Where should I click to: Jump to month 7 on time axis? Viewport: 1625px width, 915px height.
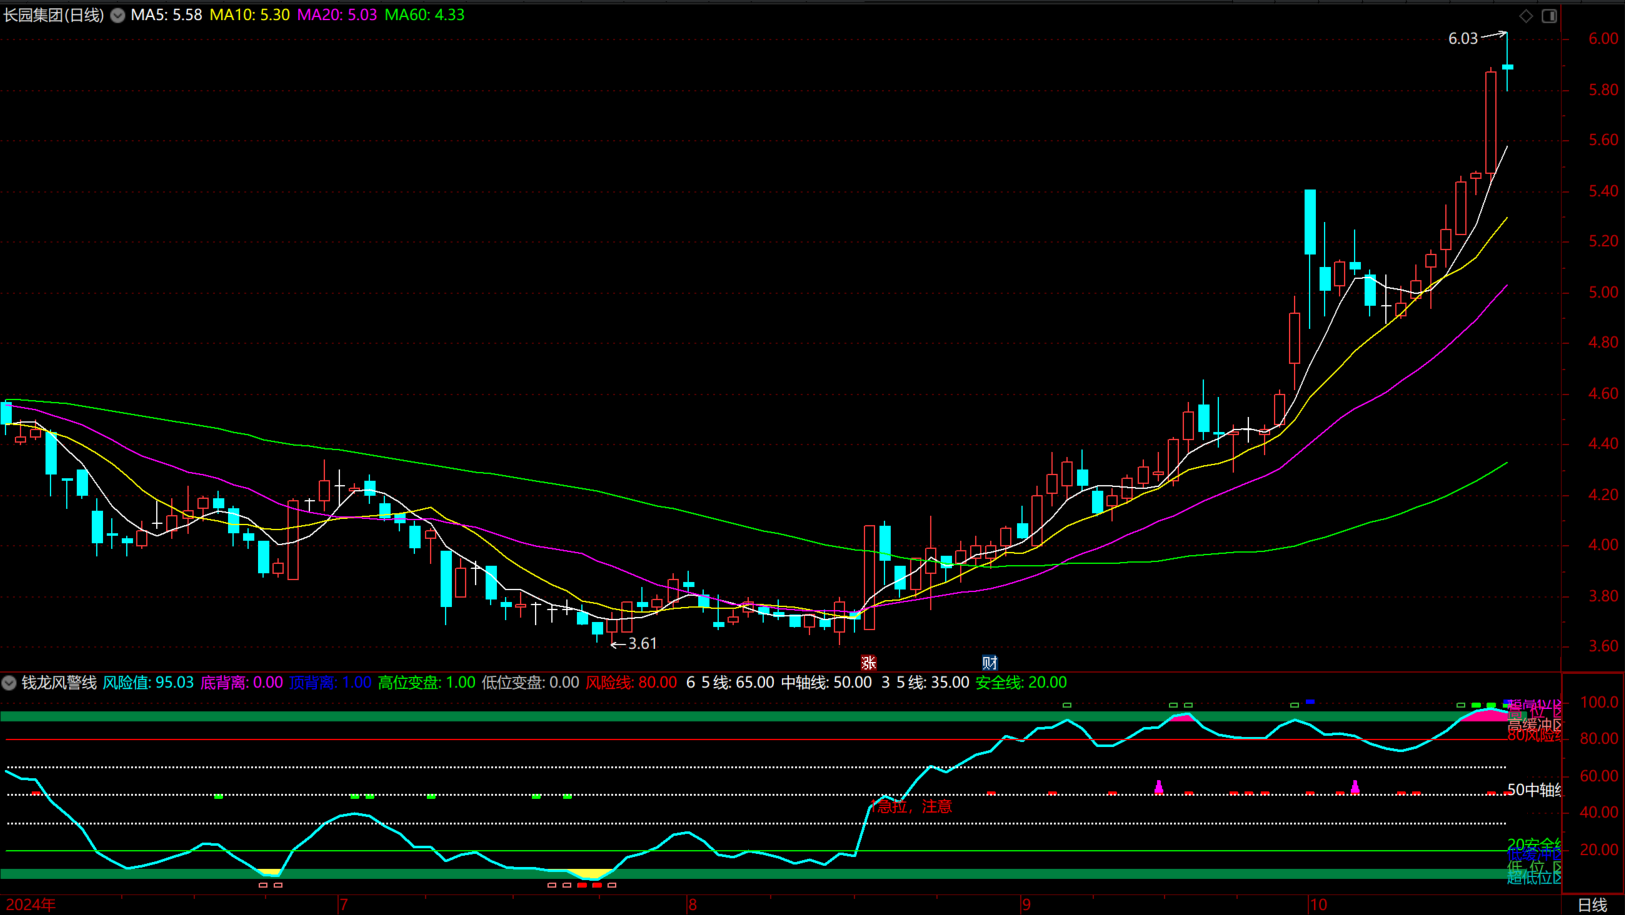(x=343, y=905)
